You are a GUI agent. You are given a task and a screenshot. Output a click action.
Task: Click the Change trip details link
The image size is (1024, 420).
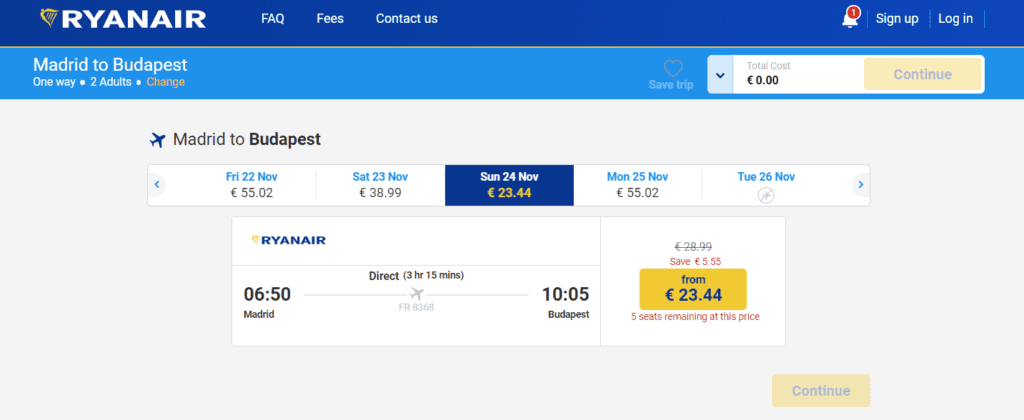click(x=165, y=82)
